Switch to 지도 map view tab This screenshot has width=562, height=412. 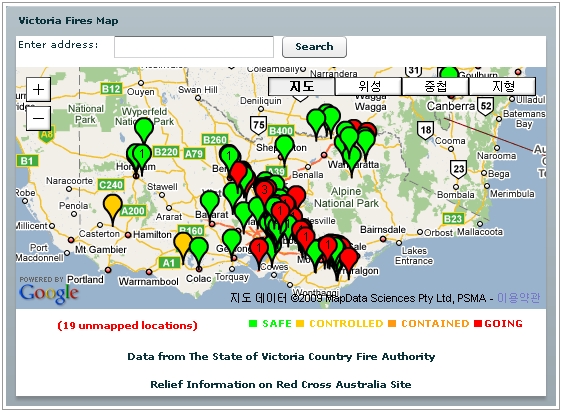pyautogui.click(x=301, y=86)
